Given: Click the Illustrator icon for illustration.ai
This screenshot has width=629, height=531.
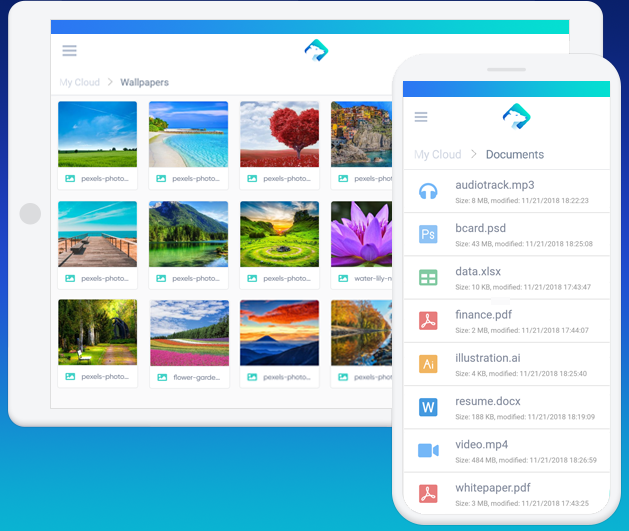Looking at the screenshot, I should (428, 364).
